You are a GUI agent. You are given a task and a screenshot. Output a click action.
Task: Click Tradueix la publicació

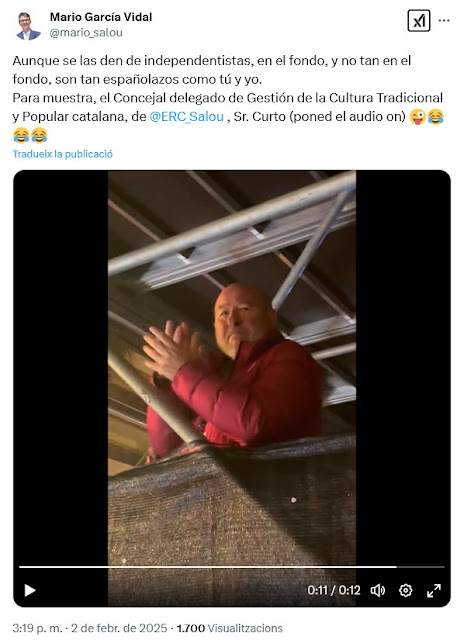[62, 154]
